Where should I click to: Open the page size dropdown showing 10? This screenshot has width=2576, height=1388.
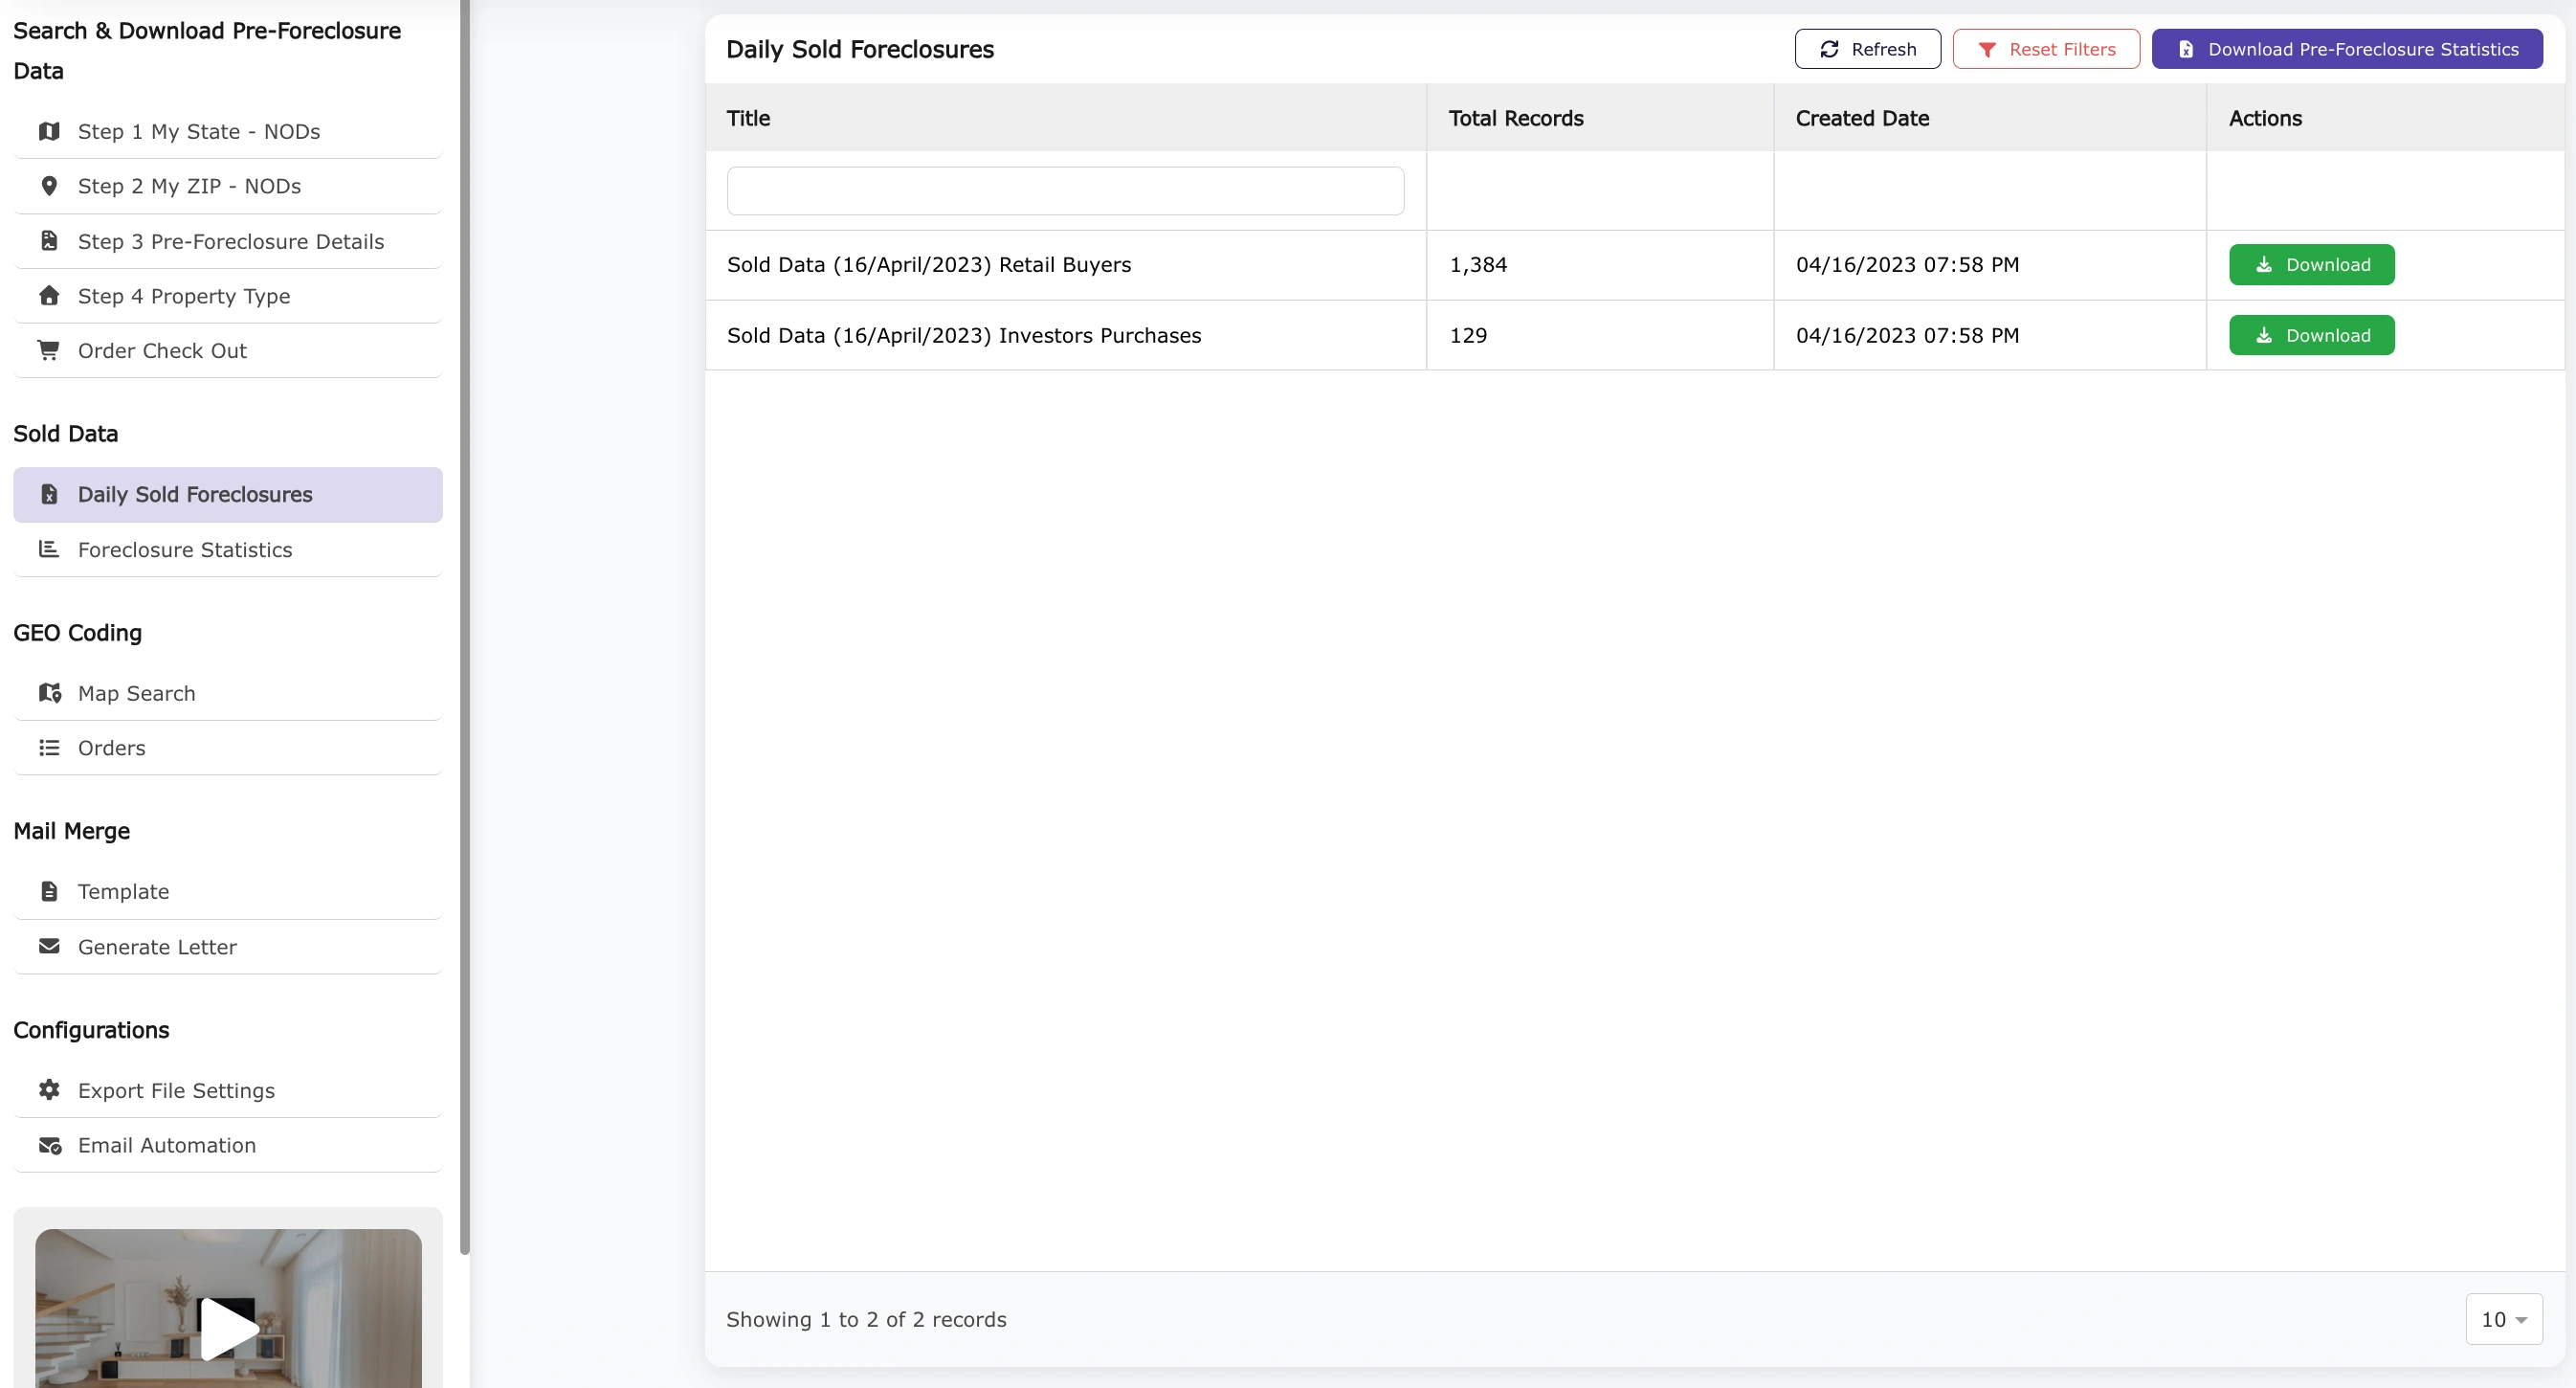[2503, 1319]
